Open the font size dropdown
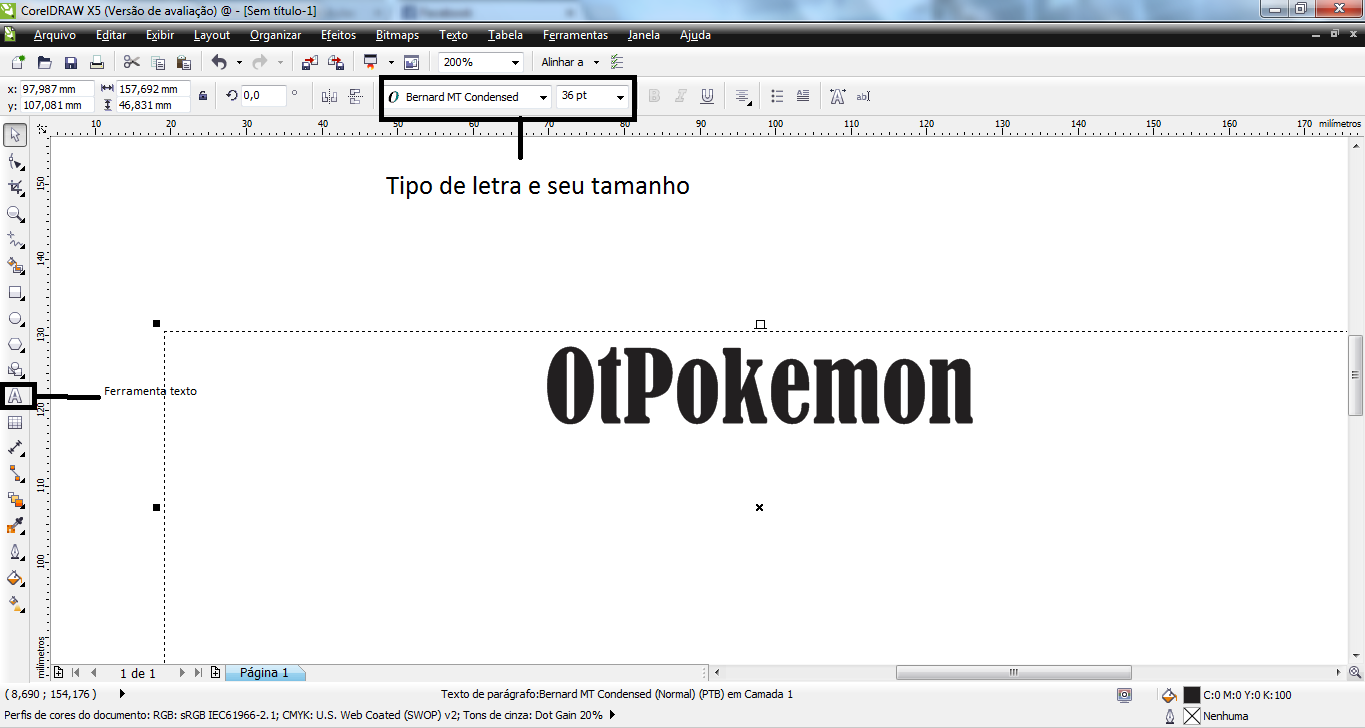Screen dimensions: 1365x728 [x=620, y=97]
